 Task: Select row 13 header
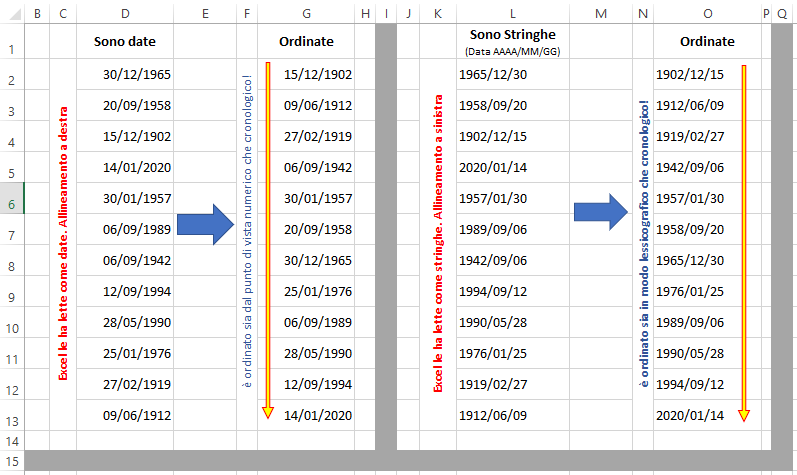[x=11, y=420]
